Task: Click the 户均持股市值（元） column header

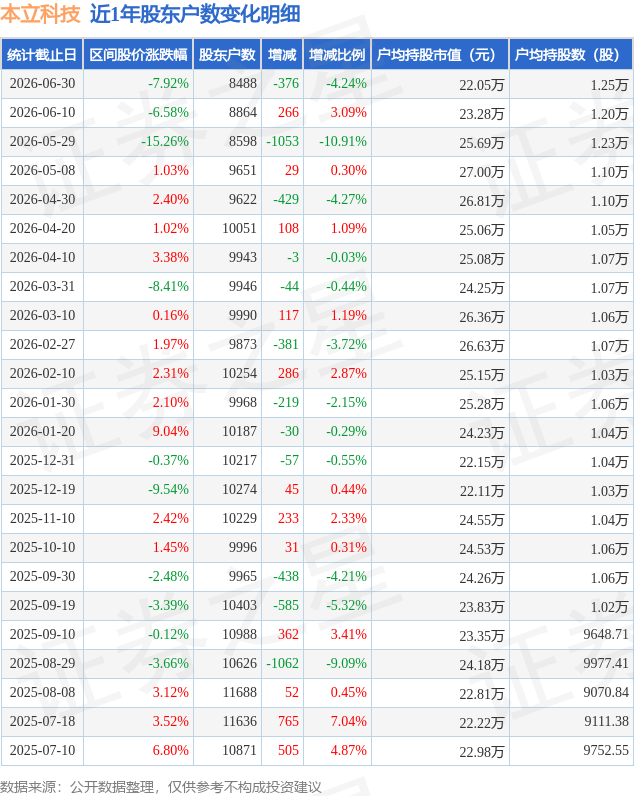Action: point(440,54)
